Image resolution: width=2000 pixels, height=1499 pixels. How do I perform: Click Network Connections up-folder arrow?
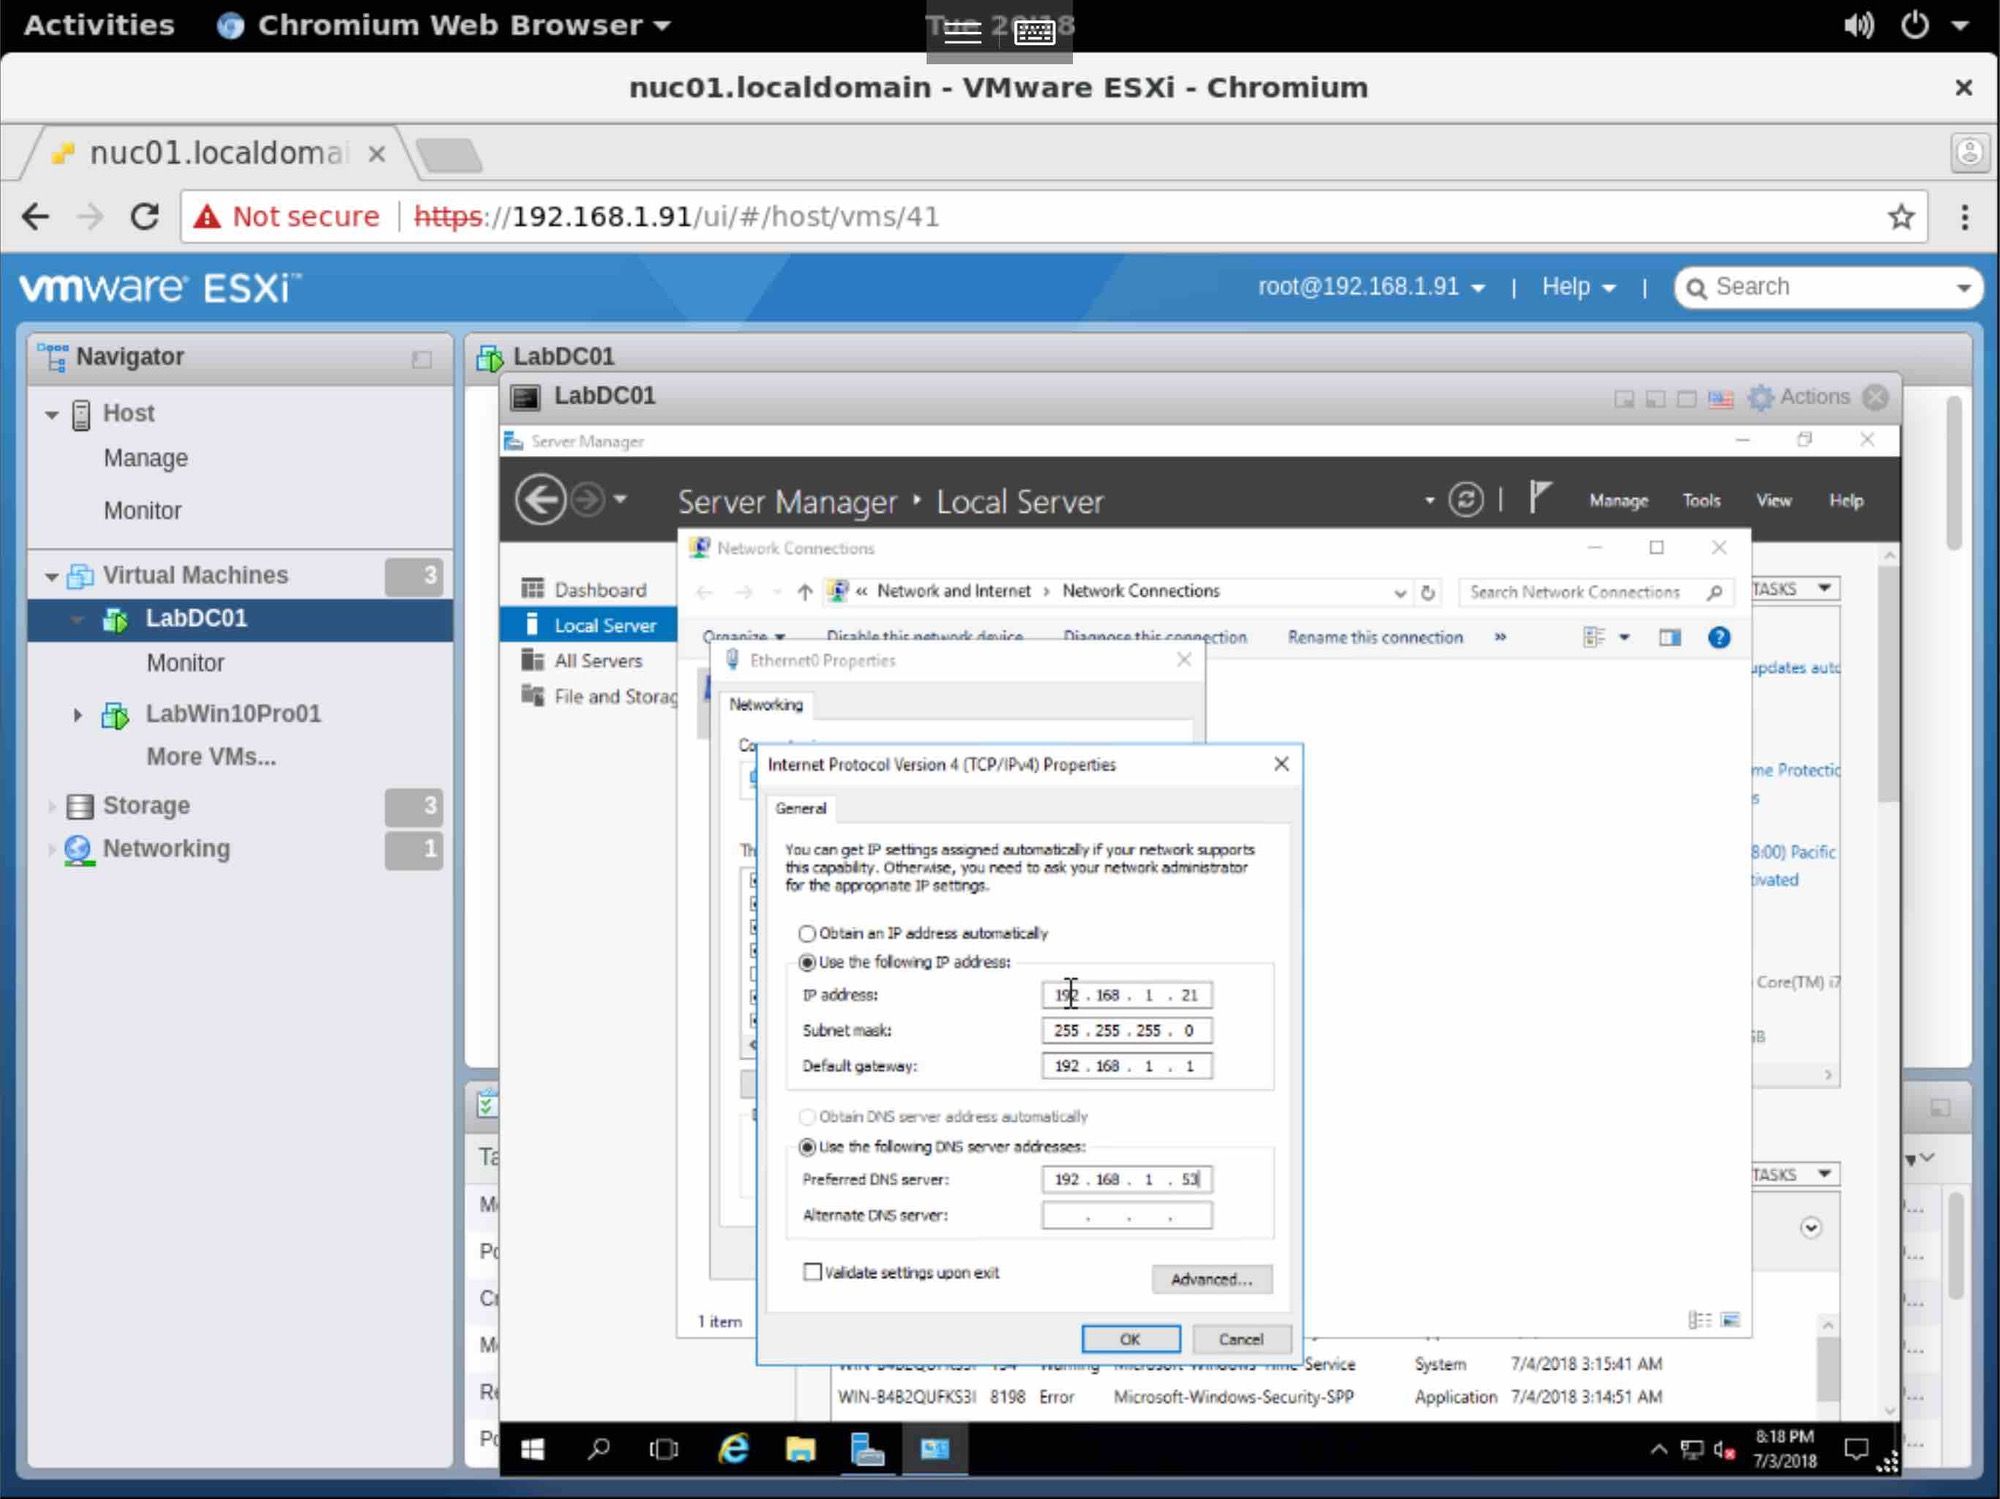click(804, 592)
